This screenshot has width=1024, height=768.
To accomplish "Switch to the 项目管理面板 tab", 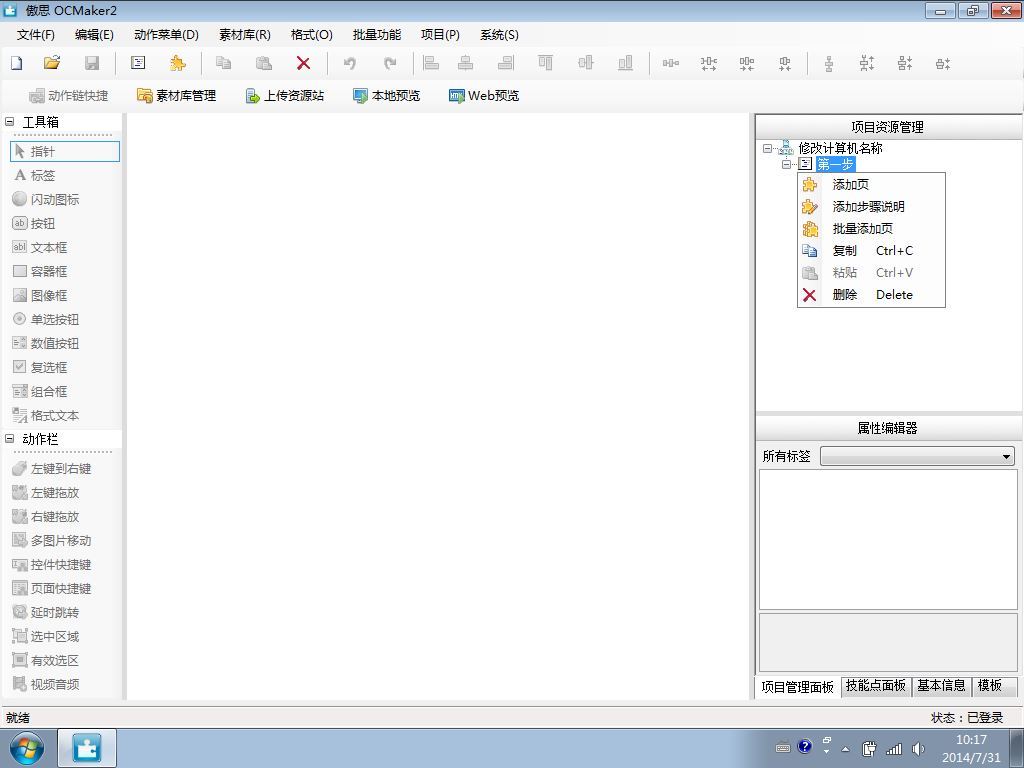I will click(x=797, y=687).
